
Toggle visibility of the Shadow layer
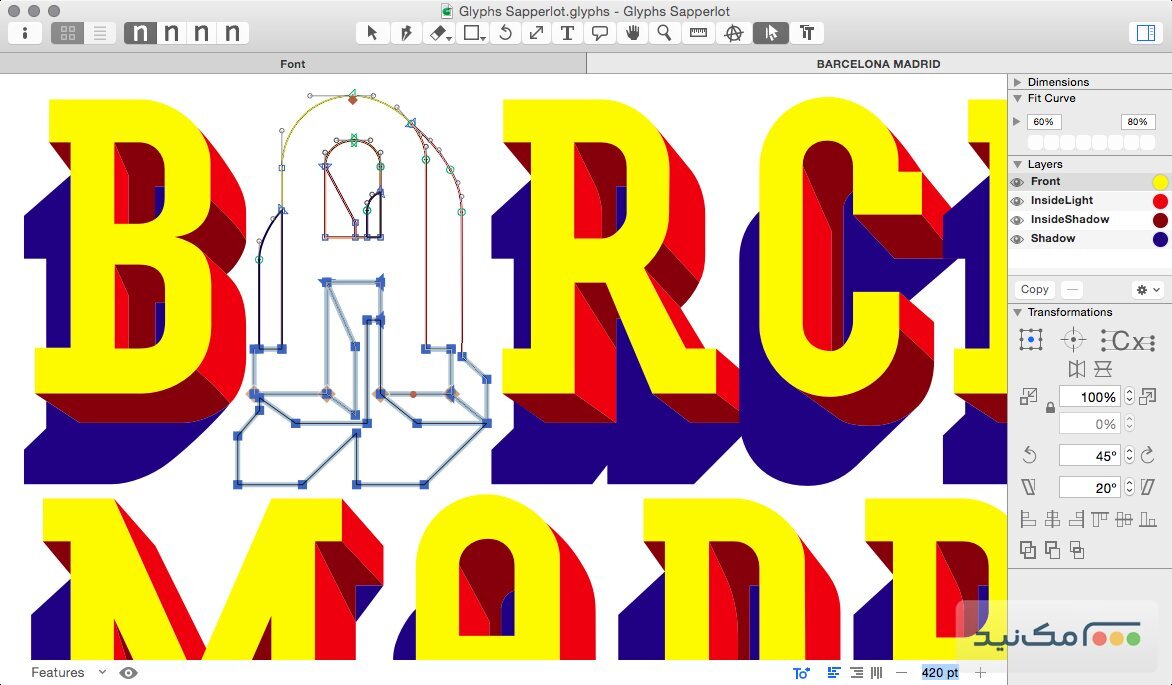pyautogui.click(x=1017, y=239)
